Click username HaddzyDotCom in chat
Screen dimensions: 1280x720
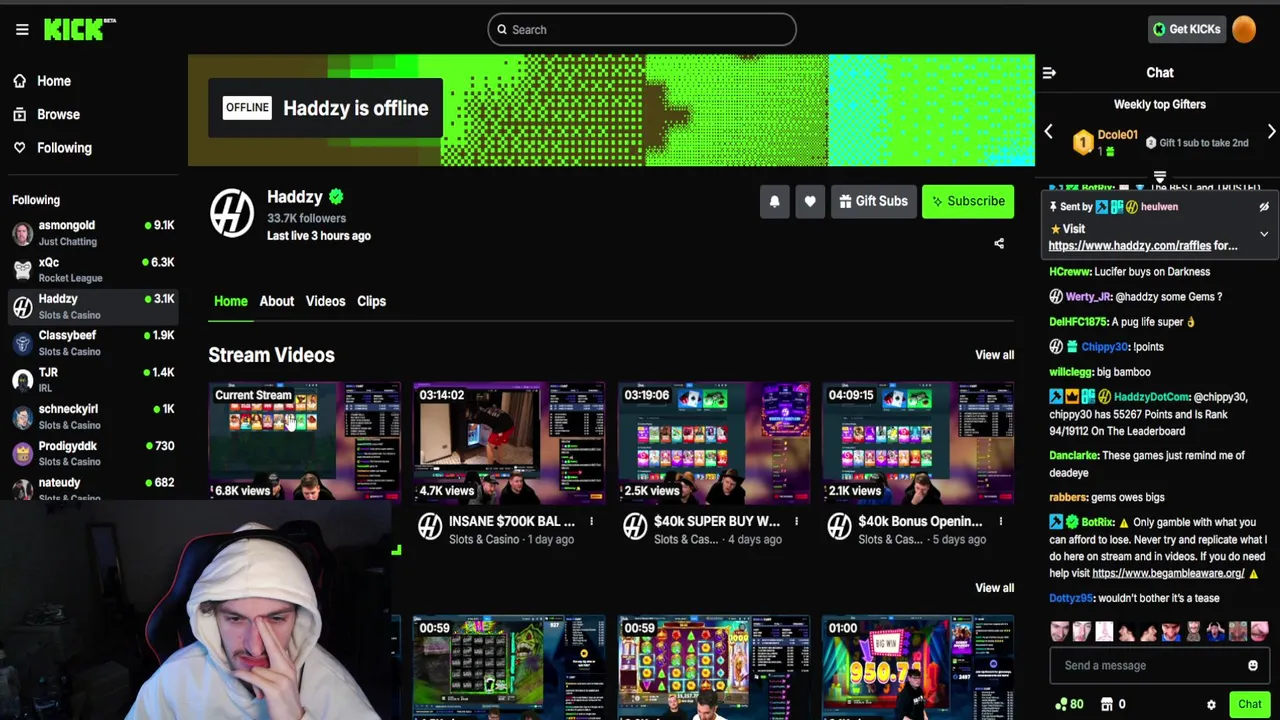[1151, 397]
